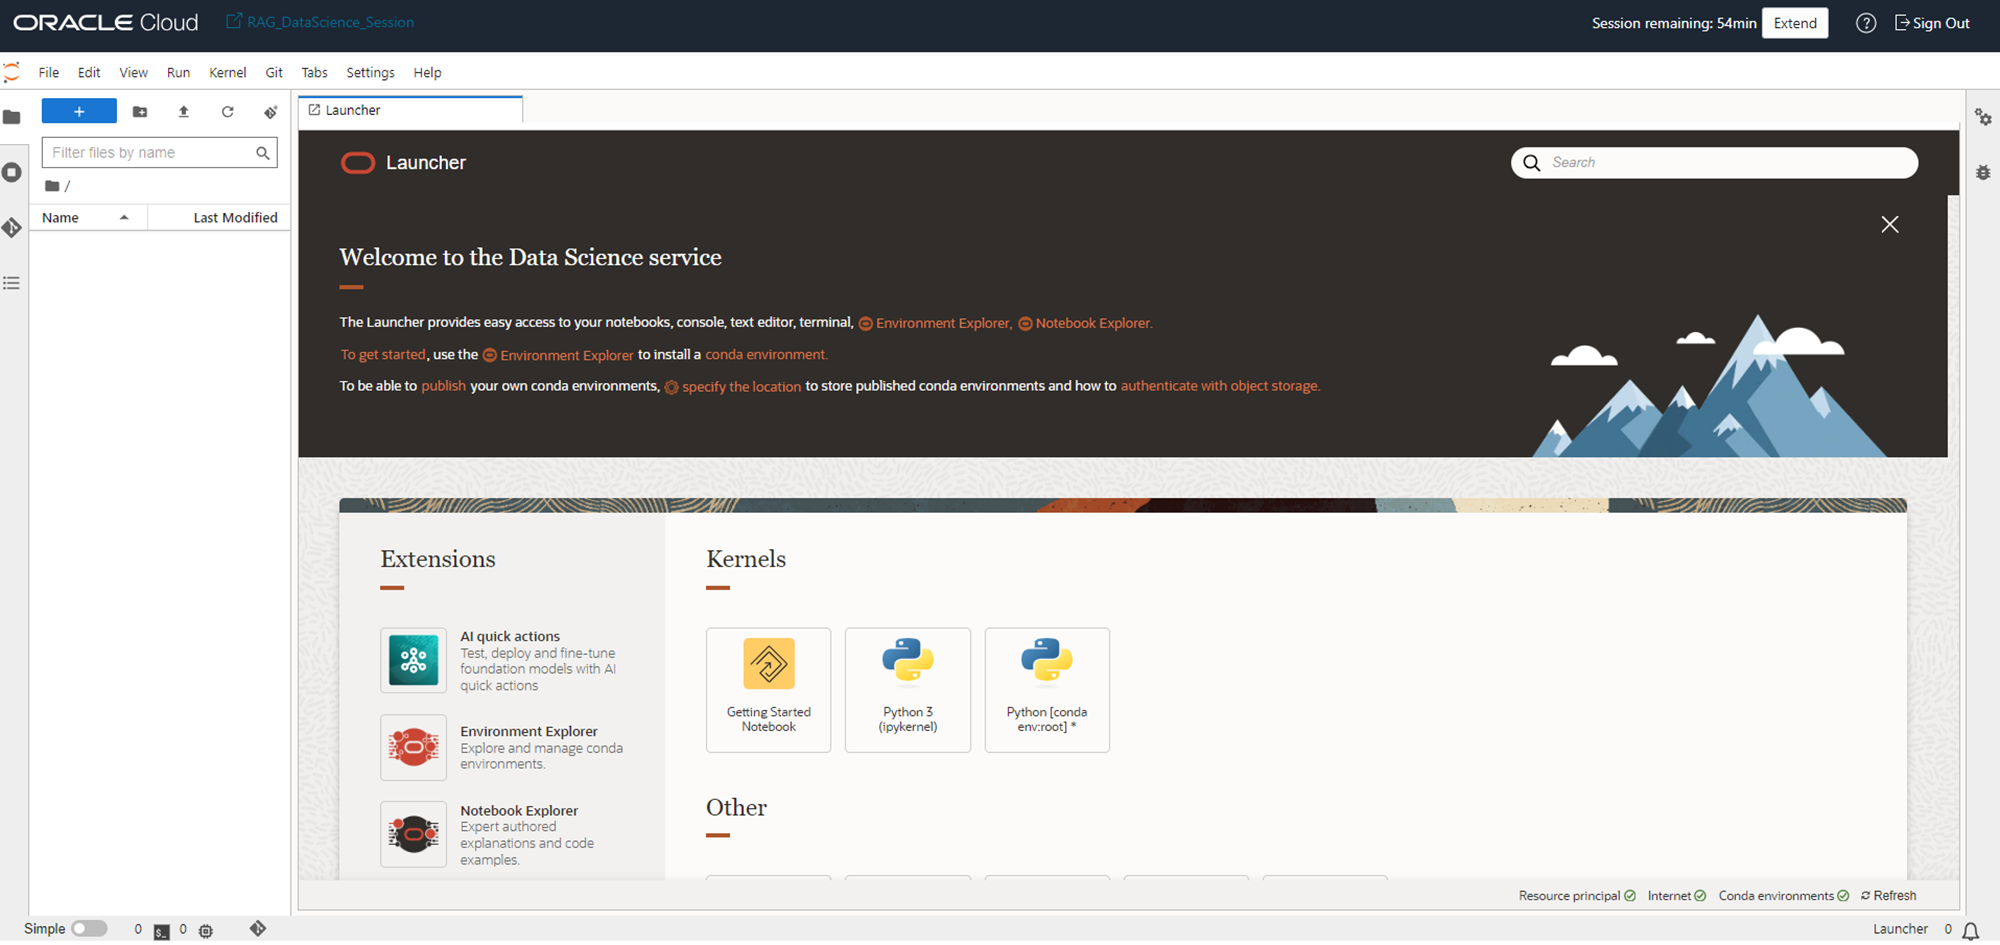Click the blue New Launcher plus button
Viewport: 2000px width, 945px height.
79,111
